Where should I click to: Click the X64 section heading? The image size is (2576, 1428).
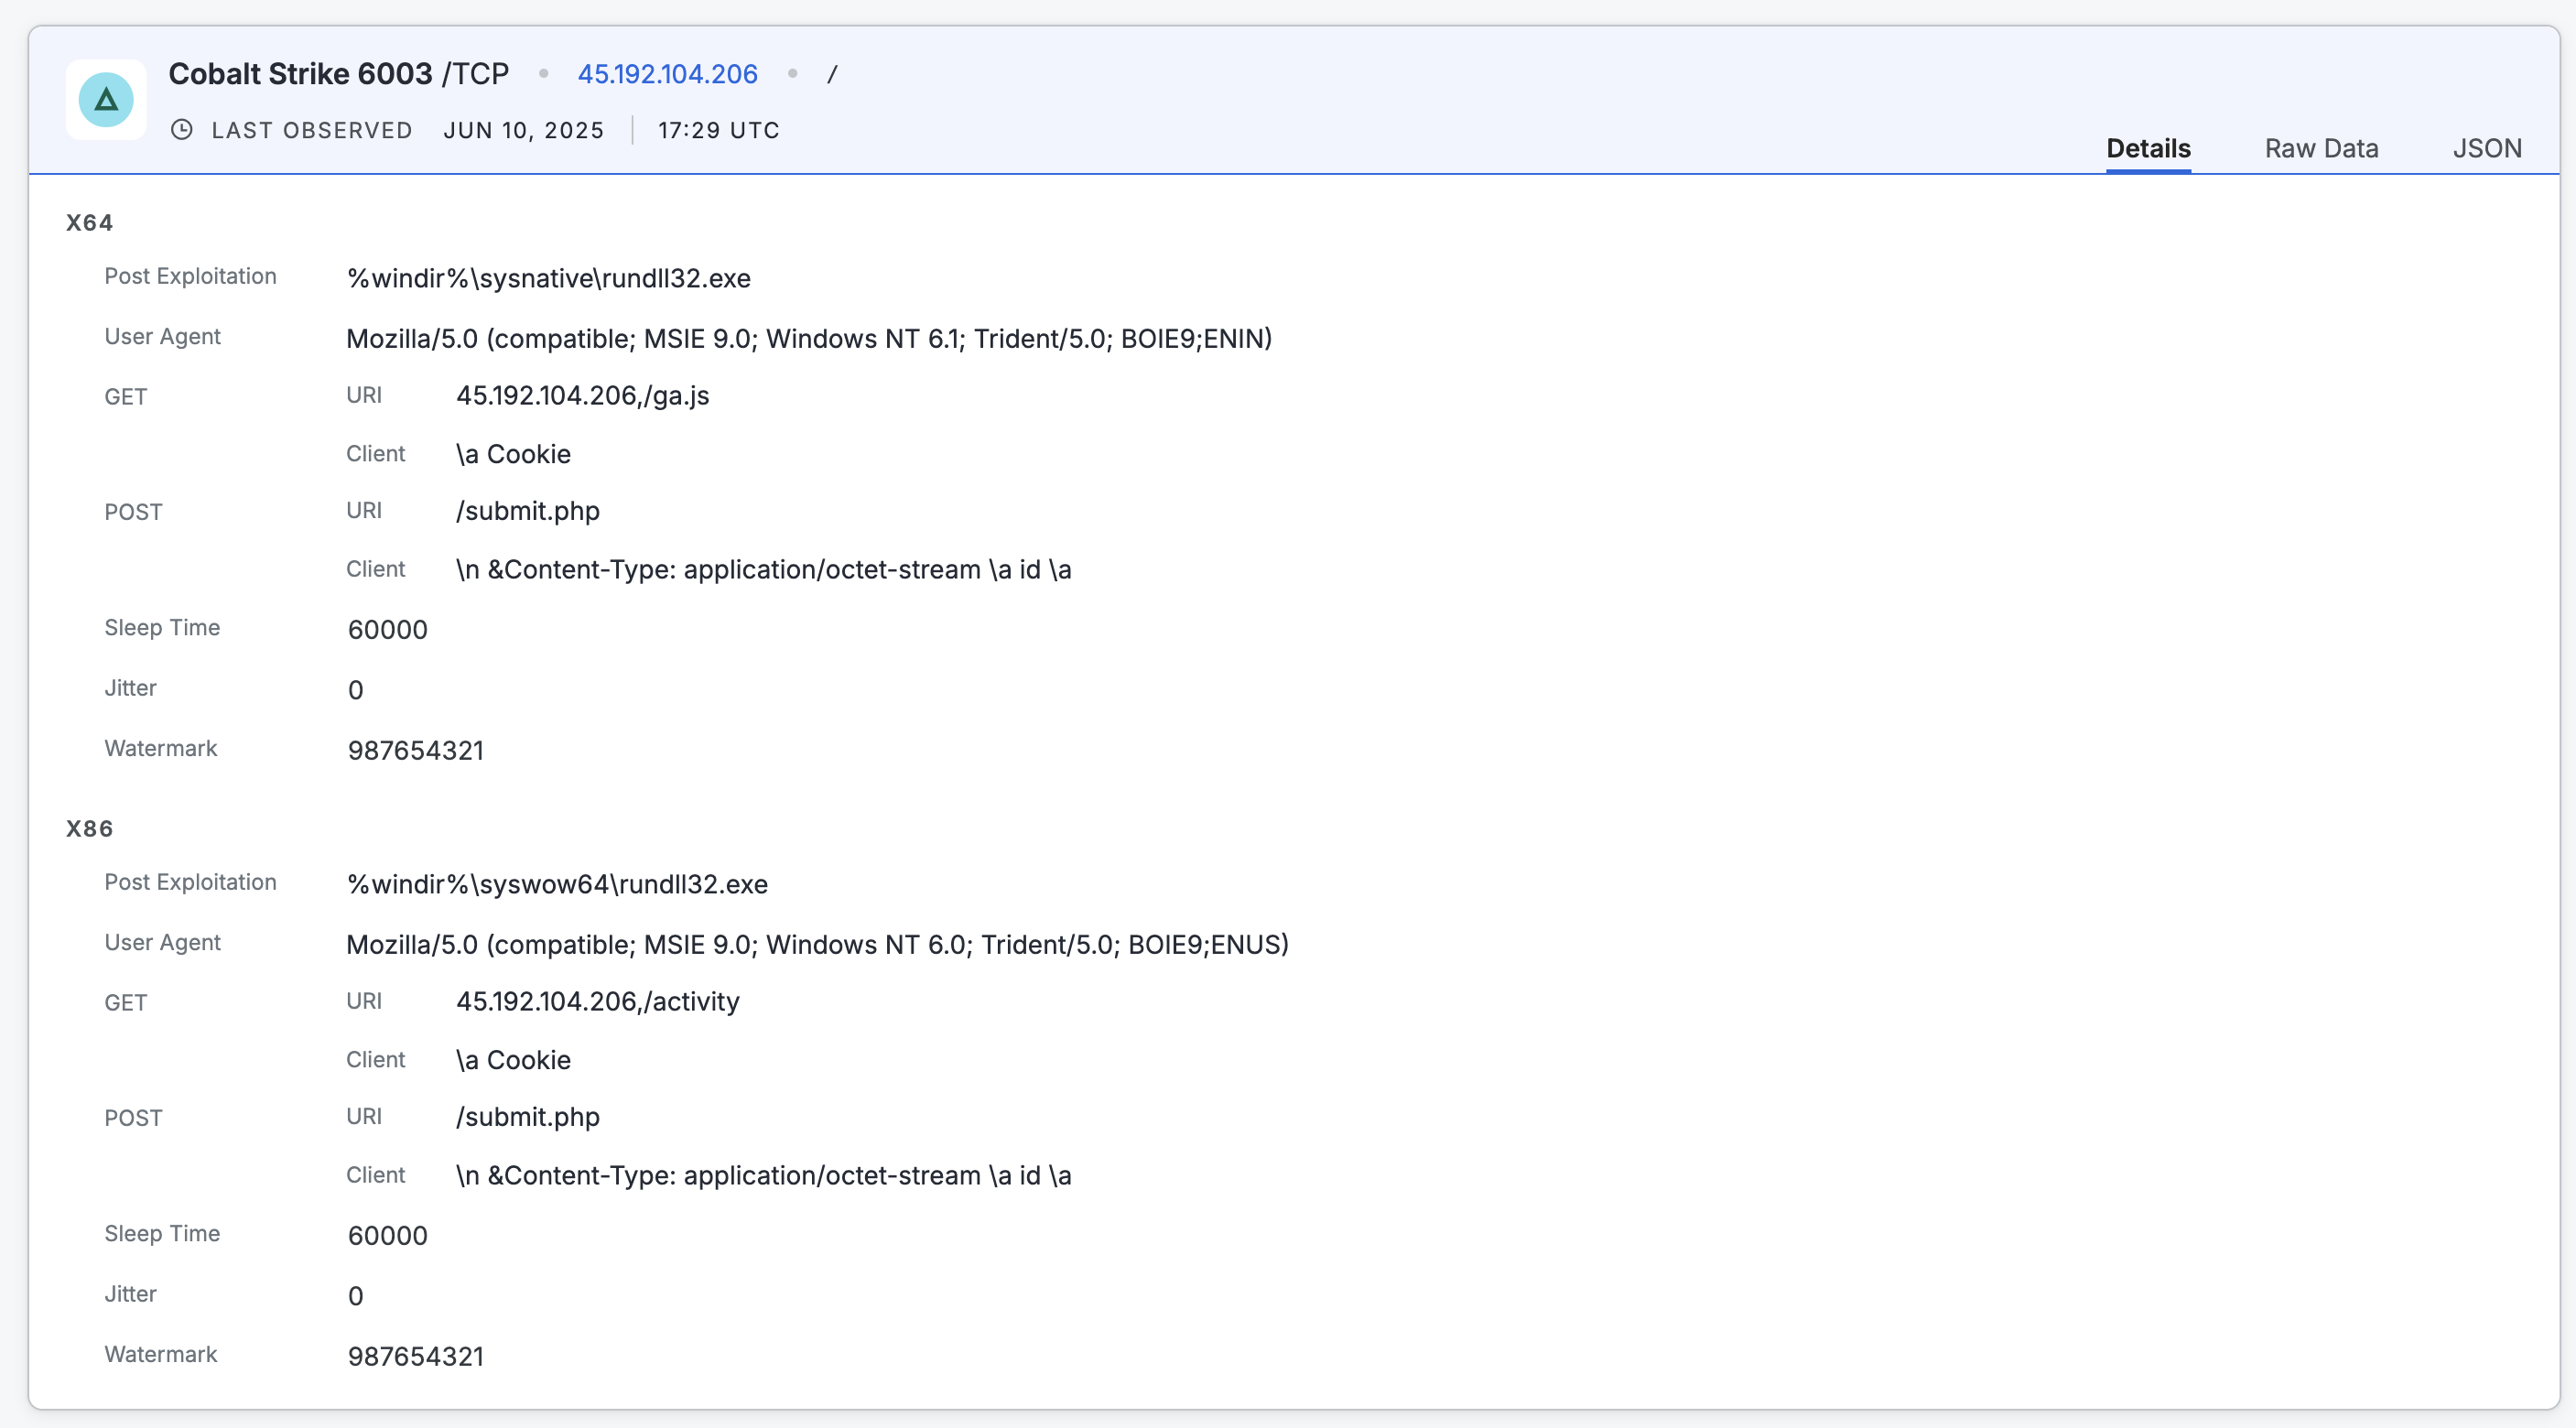(90, 223)
